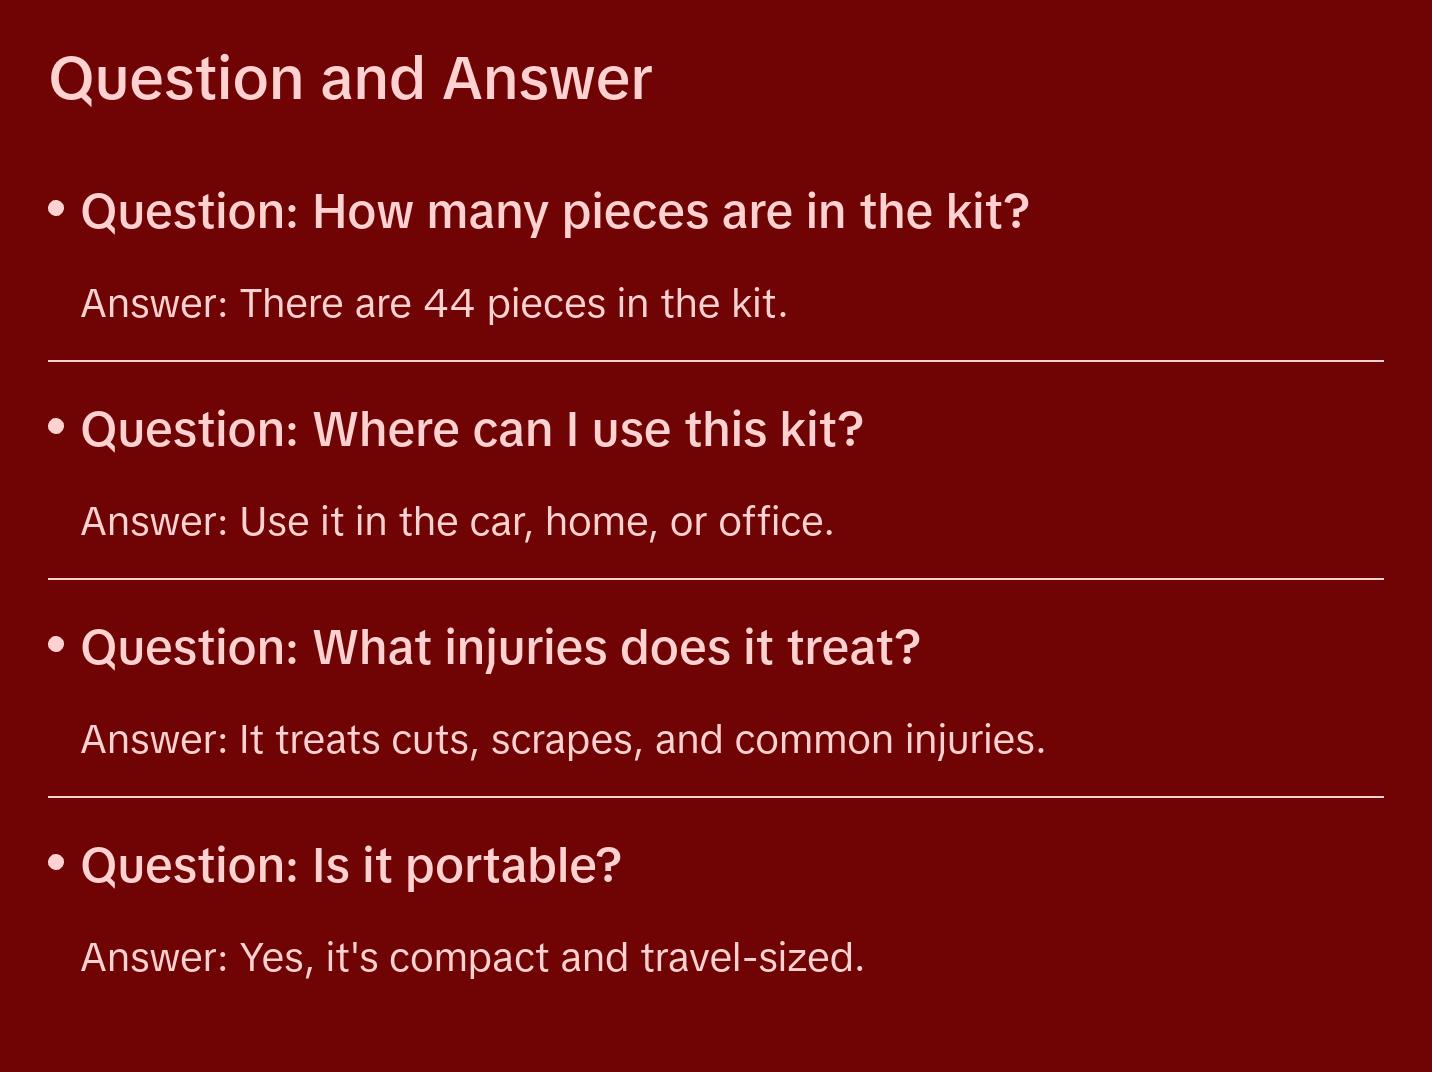Select the answer about cuts and scrapes

(563, 740)
